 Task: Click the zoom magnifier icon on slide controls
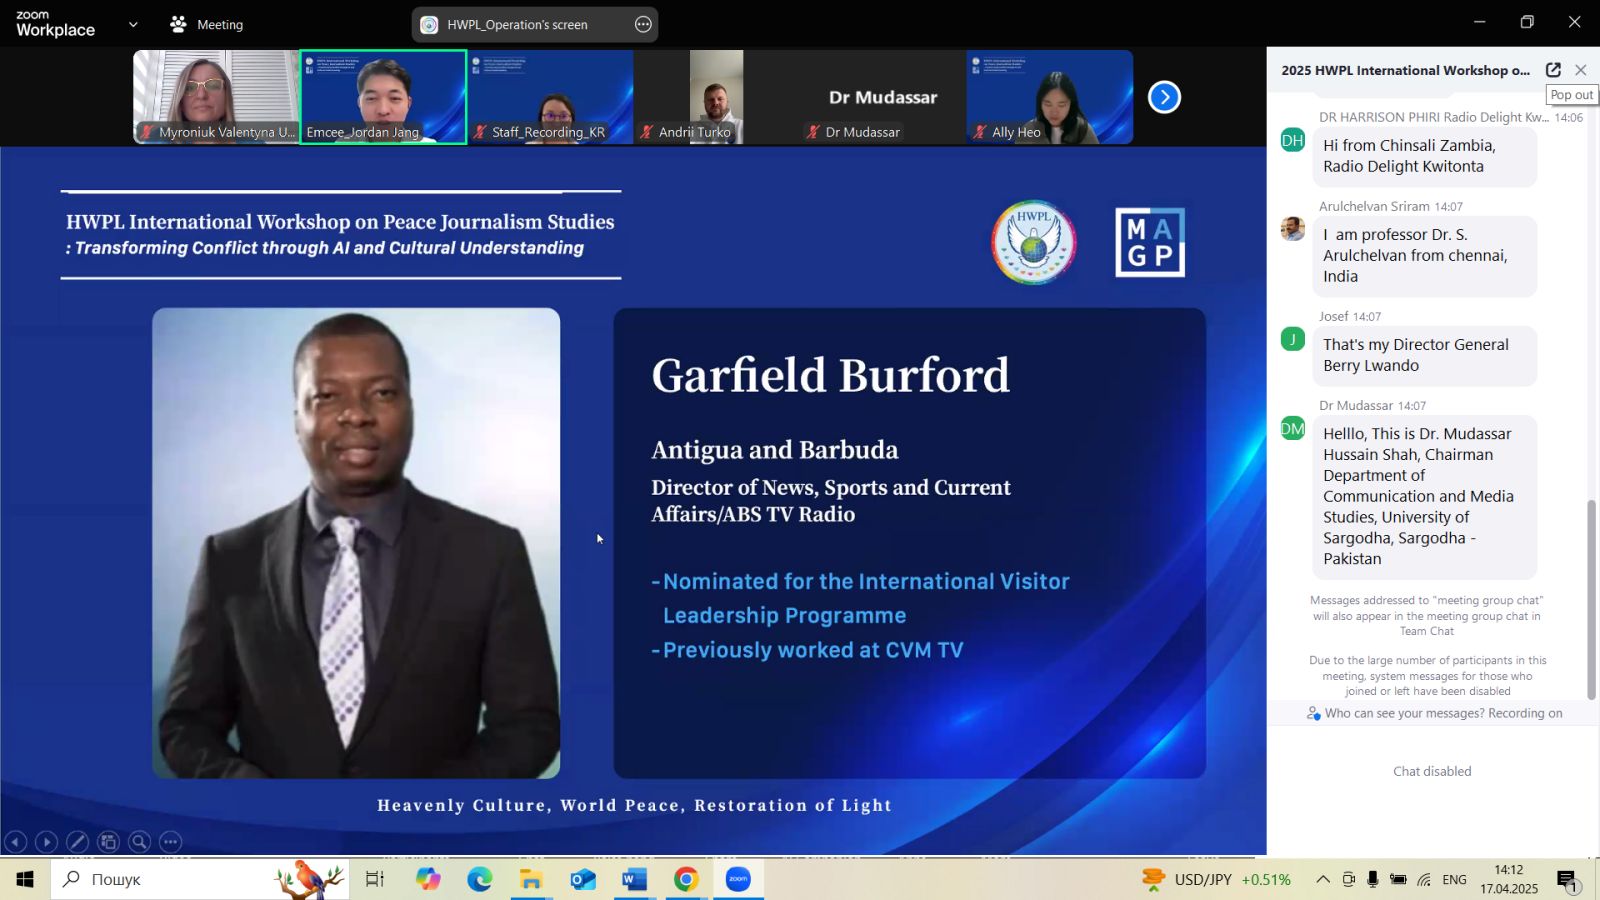139,842
